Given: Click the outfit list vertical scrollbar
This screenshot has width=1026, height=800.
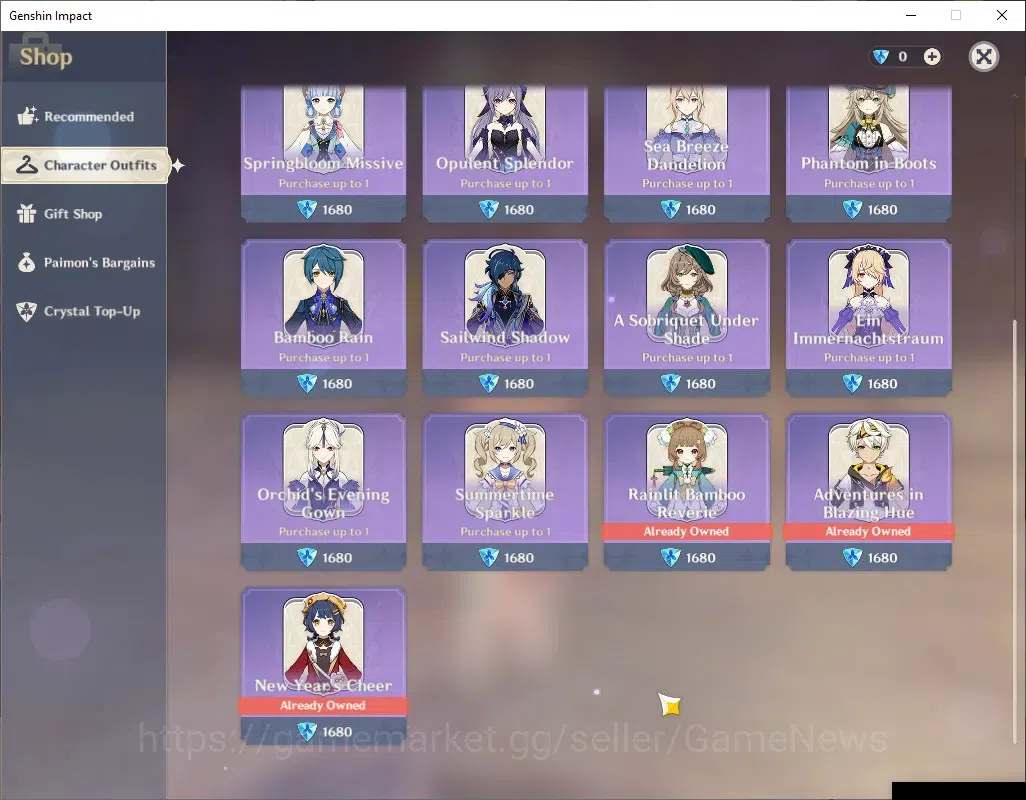Looking at the screenshot, I should [x=1015, y=531].
